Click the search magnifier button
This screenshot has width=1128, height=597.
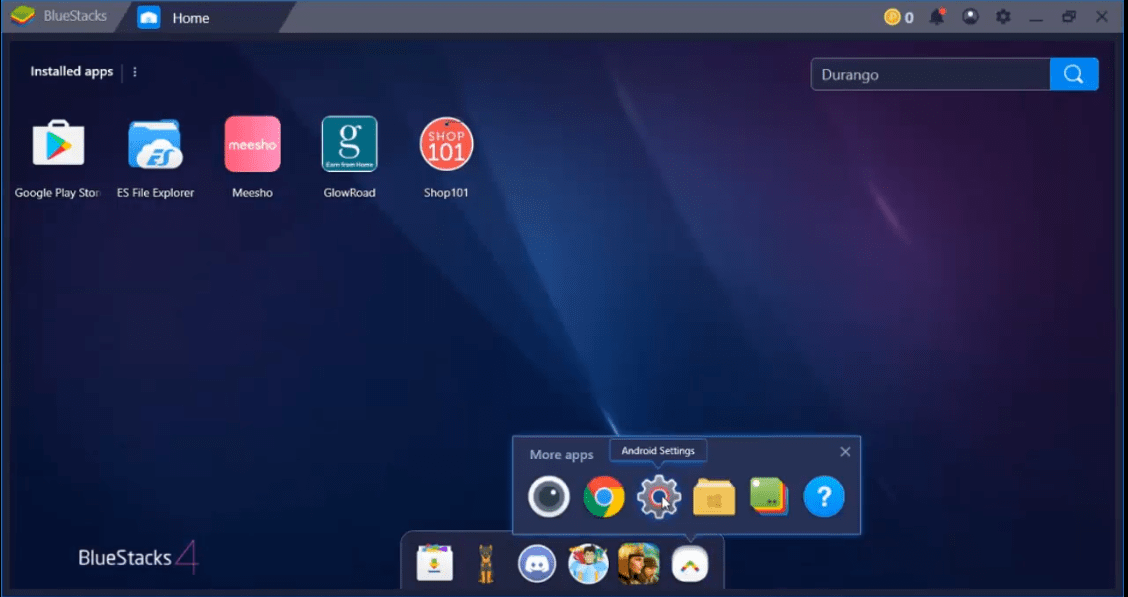(x=1074, y=74)
